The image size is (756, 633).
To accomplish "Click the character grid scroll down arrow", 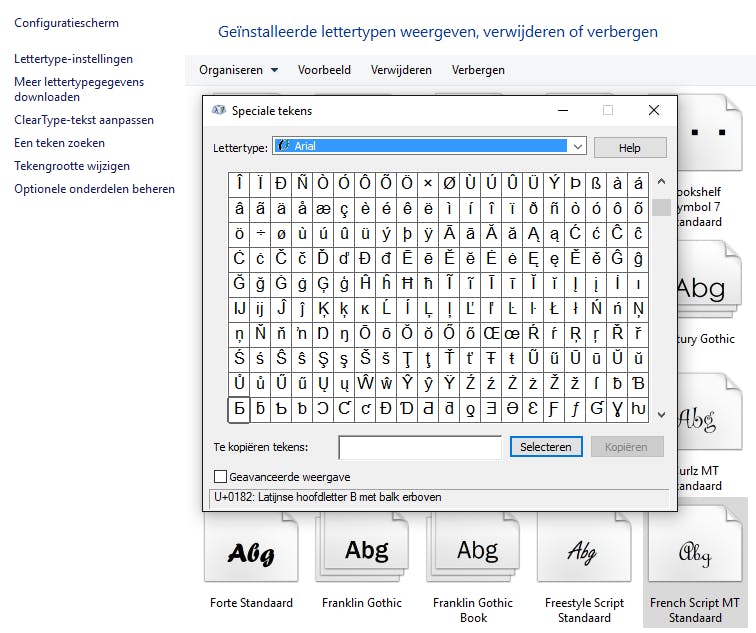I will coord(662,415).
